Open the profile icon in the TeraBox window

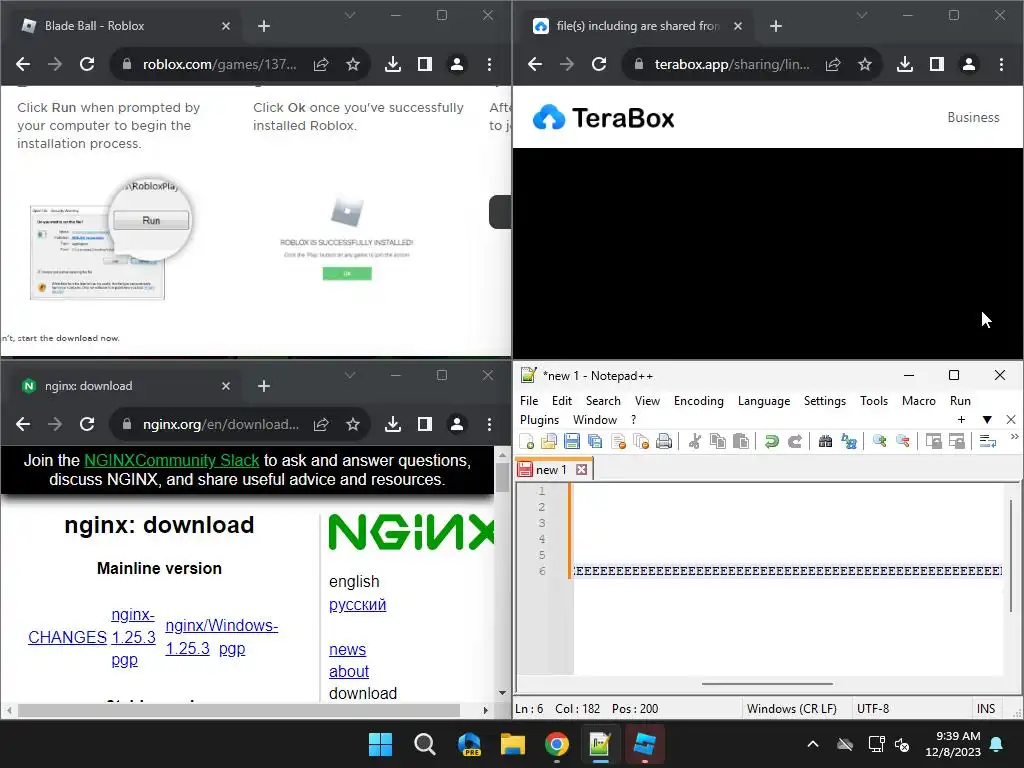pyautogui.click(x=968, y=64)
